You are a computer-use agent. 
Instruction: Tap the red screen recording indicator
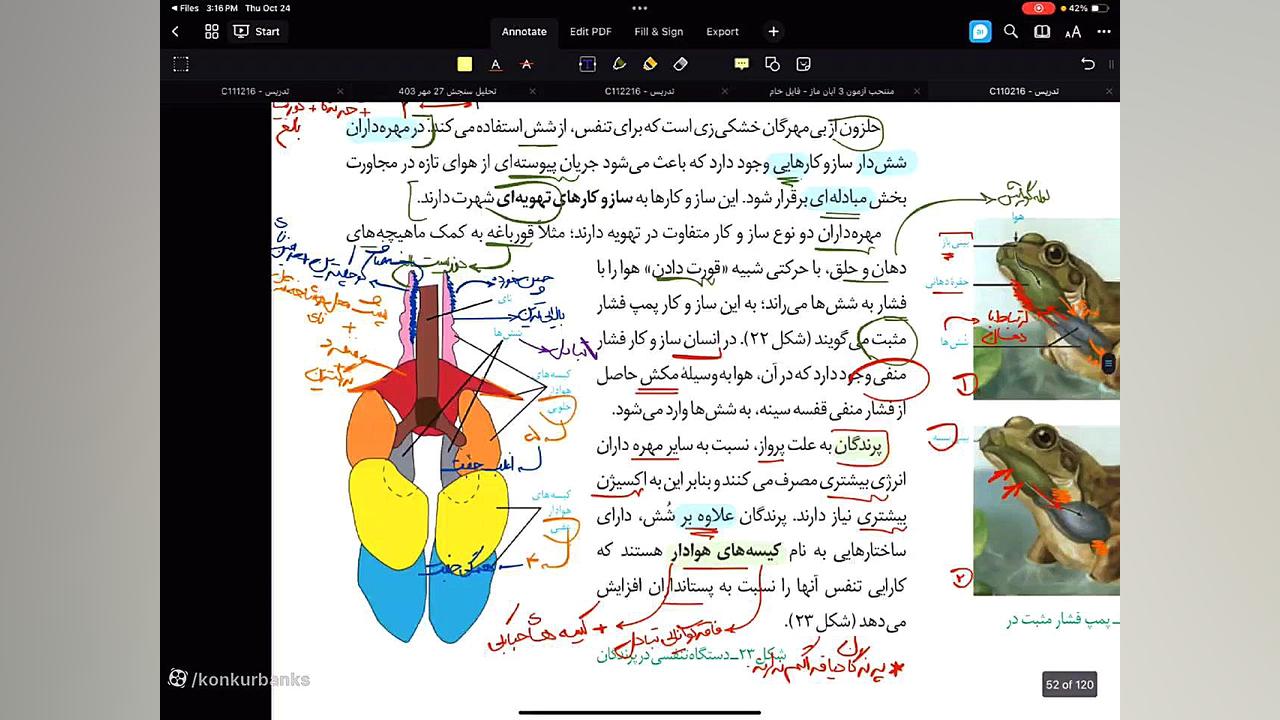pos(1038,7)
